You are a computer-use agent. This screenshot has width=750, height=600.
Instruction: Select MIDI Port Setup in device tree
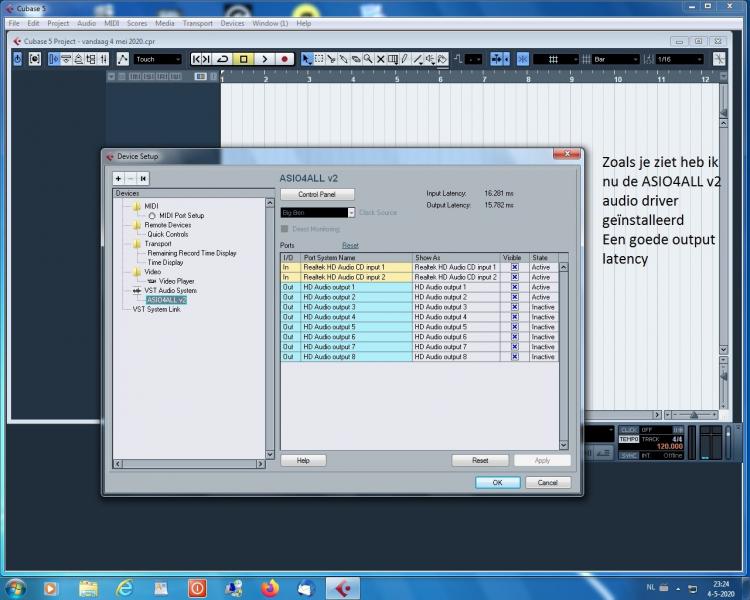click(182, 215)
